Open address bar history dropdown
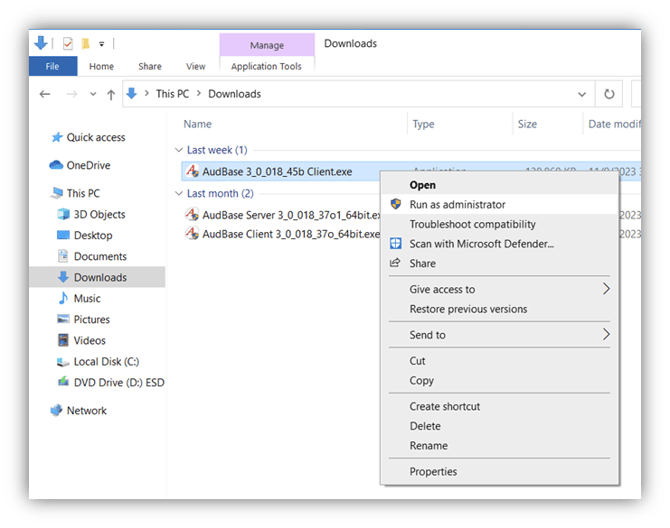 tap(583, 94)
